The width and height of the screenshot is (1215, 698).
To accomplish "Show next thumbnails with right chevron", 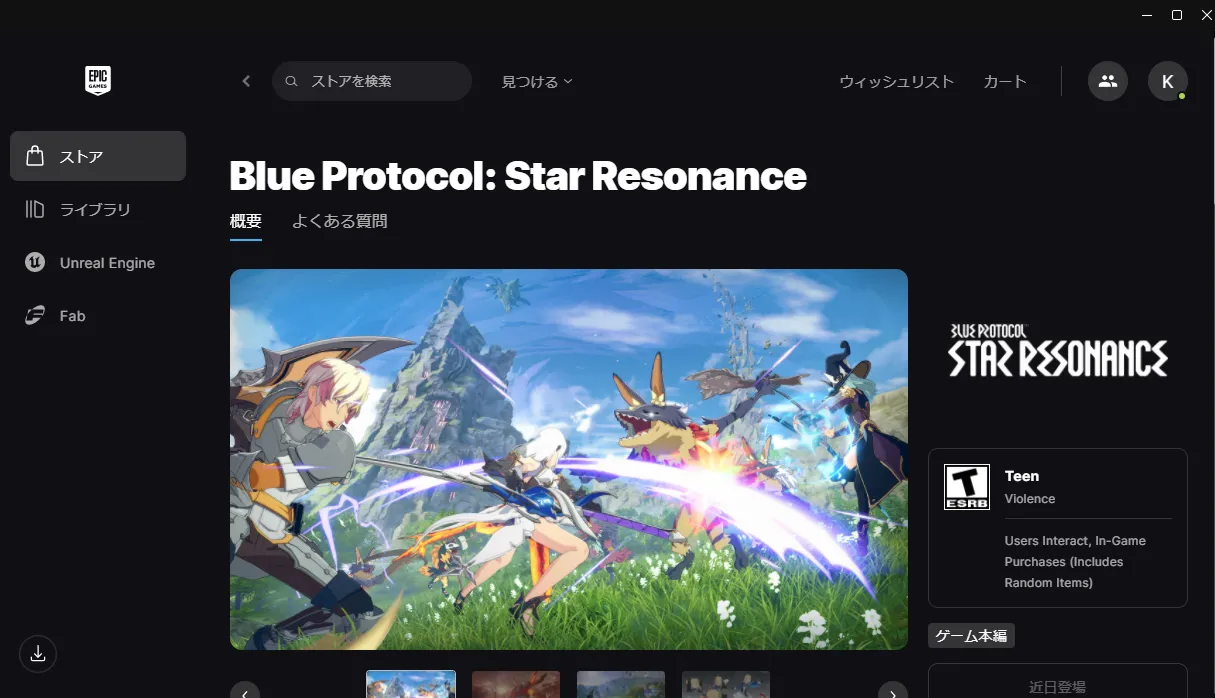I will [x=893, y=692].
